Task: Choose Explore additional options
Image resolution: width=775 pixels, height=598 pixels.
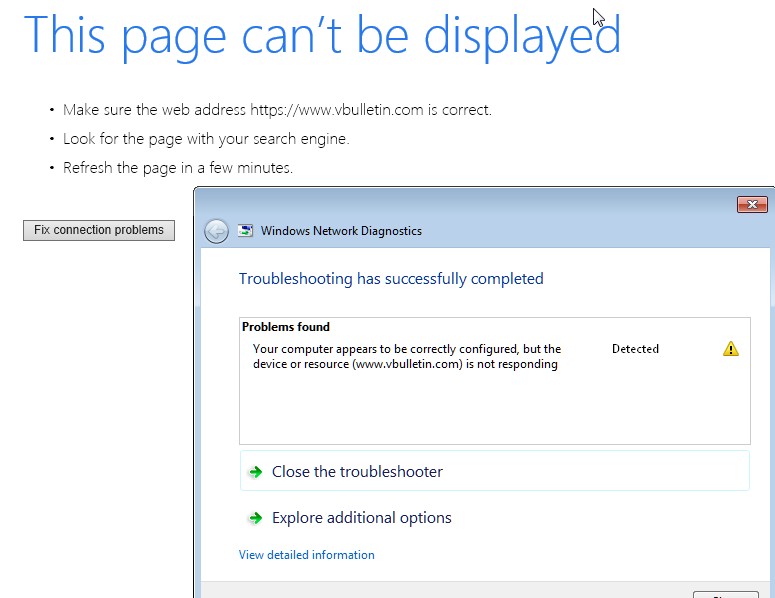Action: [x=361, y=518]
